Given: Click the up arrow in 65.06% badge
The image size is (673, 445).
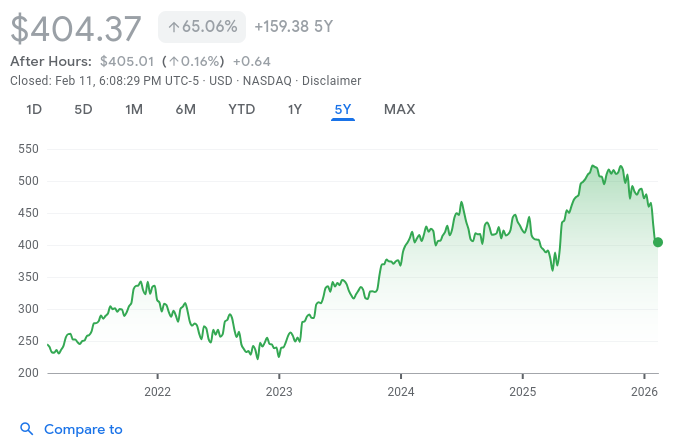Looking at the screenshot, I should click(173, 27).
